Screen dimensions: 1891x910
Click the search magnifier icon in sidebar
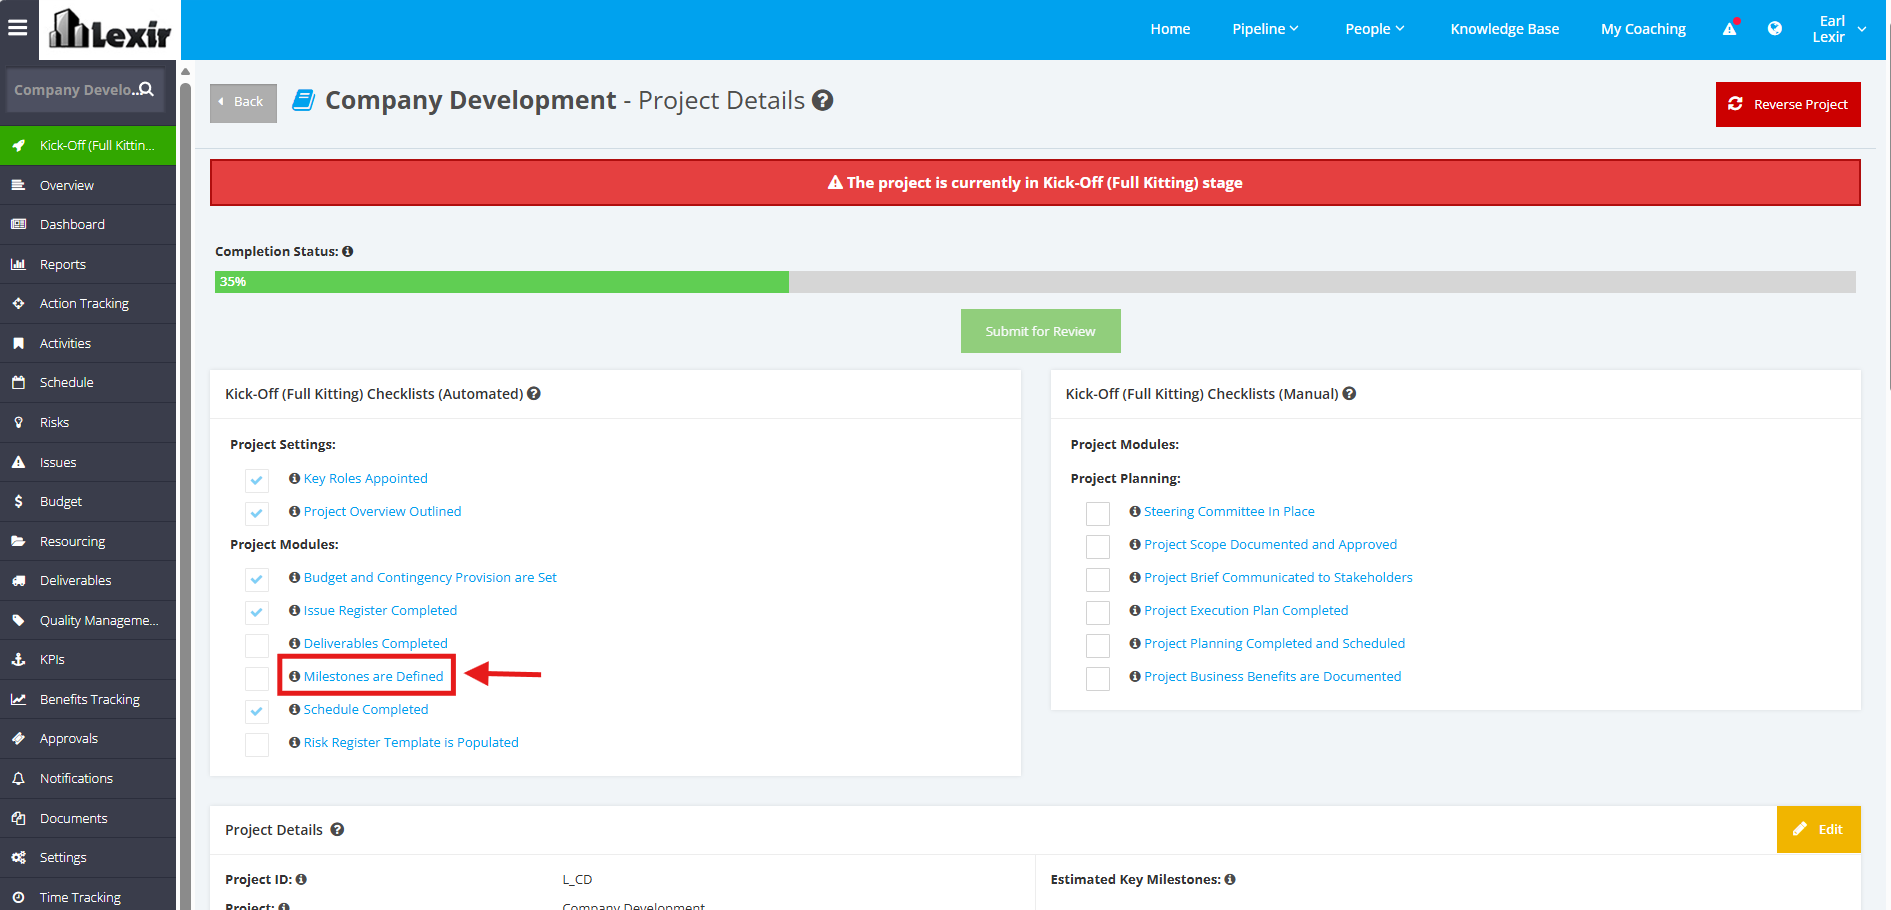coord(146,89)
